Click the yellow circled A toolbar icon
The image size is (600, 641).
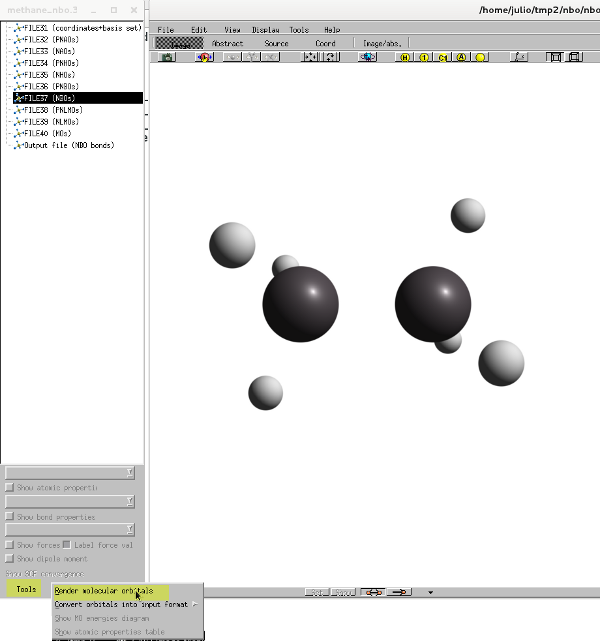coord(461,57)
